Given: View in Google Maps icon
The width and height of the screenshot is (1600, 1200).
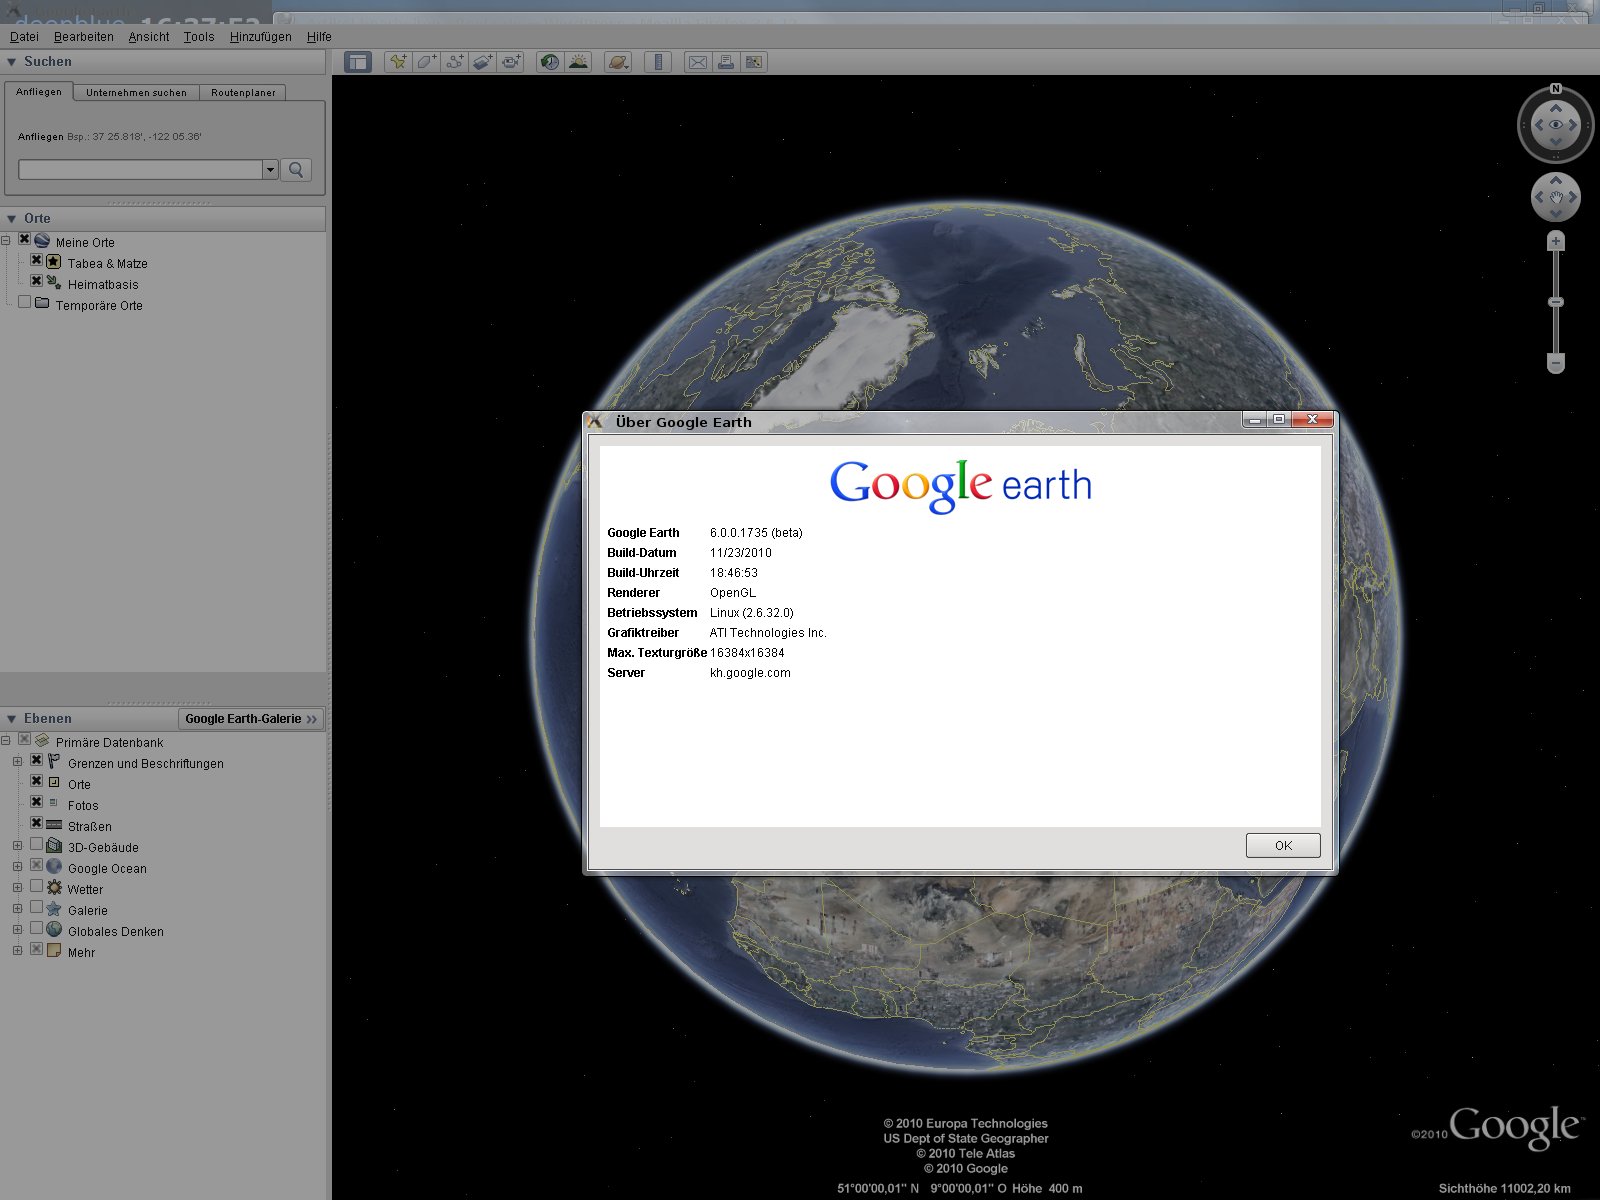Looking at the screenshot, I should click(x=754, y=62).
